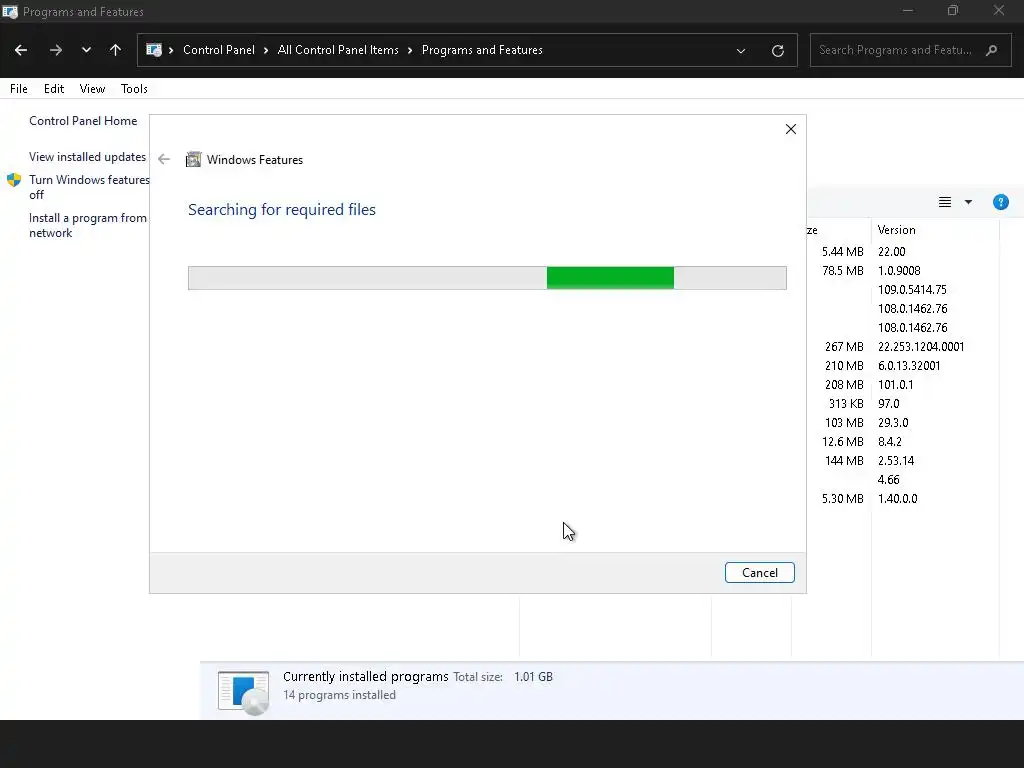Click the view layout icon
Viewport: 1024px width, 768px height.
(x=944, y=202)
